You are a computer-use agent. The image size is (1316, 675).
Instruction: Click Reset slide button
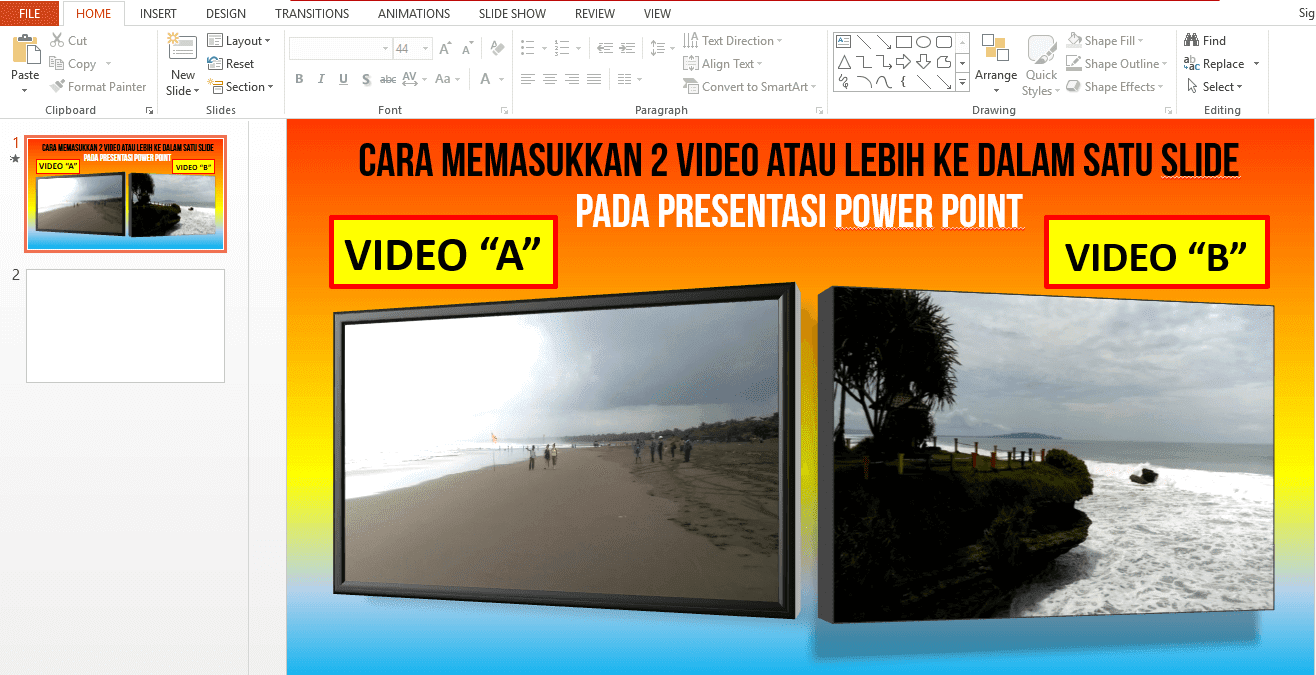[231, 64]
